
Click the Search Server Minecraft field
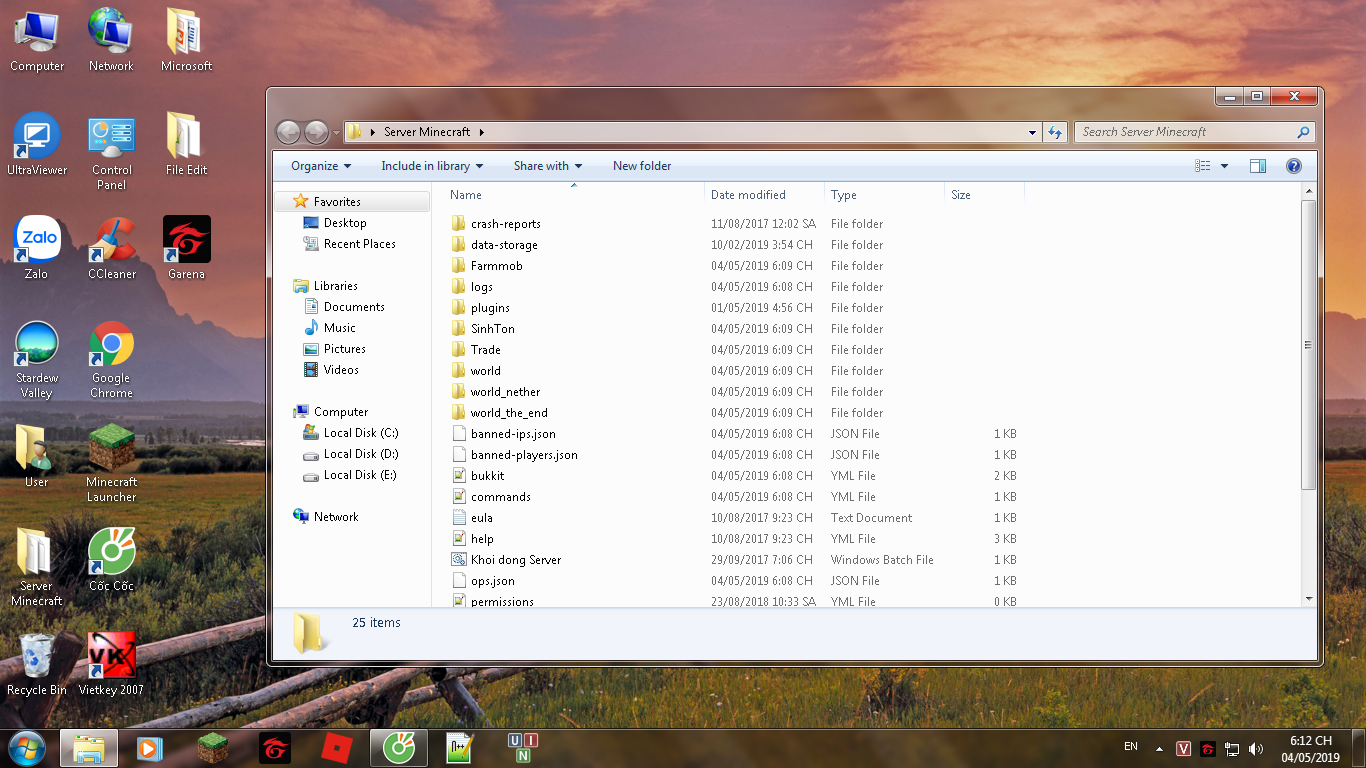(x=1185, y=132)
